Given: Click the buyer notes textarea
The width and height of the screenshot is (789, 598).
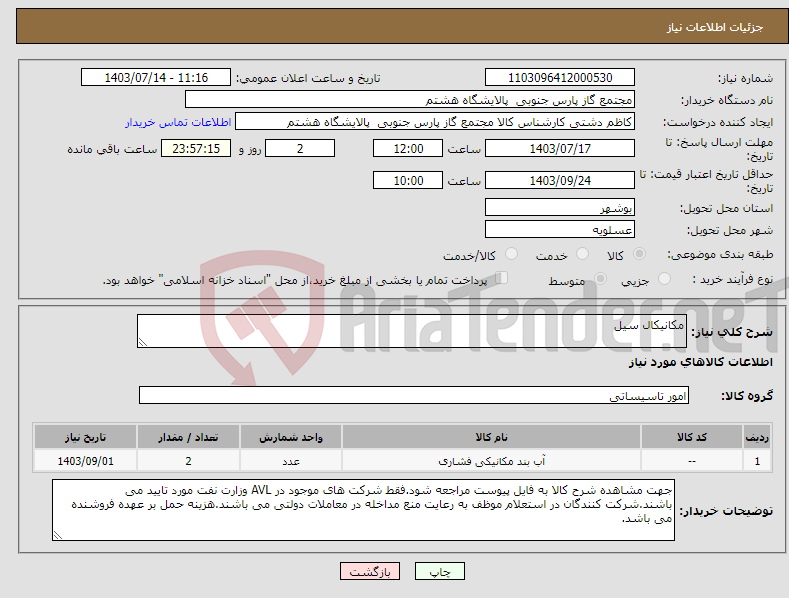Looking at the screenshot, I should (x=363, y=510).
